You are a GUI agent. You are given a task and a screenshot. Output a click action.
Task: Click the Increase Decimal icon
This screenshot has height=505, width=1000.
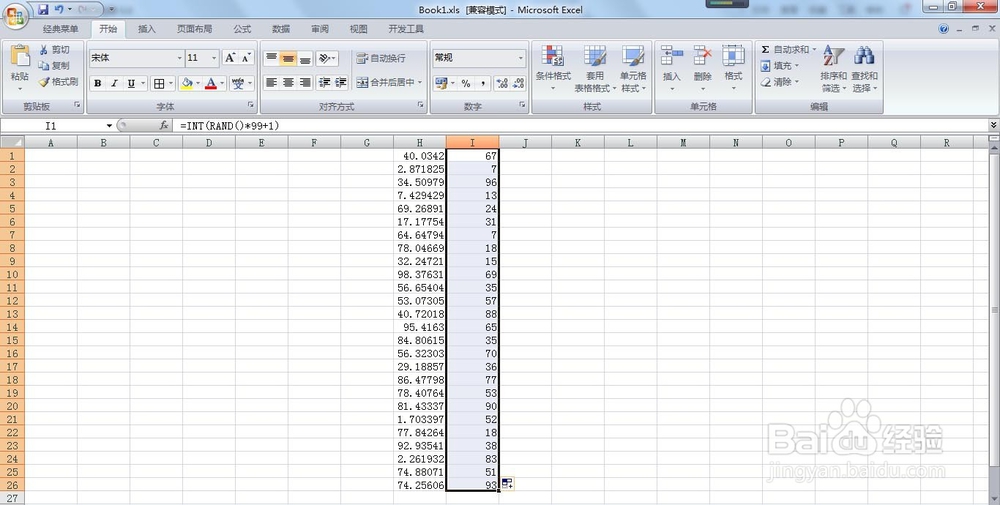502,83
